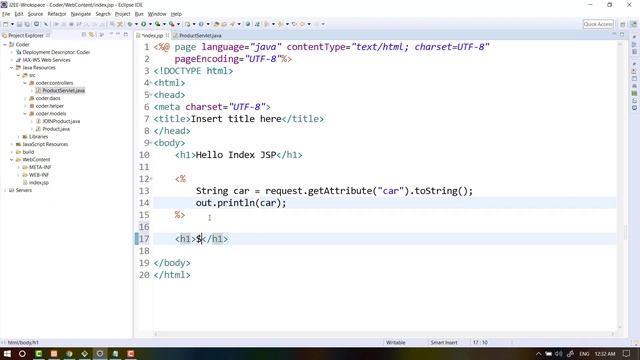Screen dimensions: 640x360
Task: Click the editor vertical scrollbar
Action: [620, 186]
